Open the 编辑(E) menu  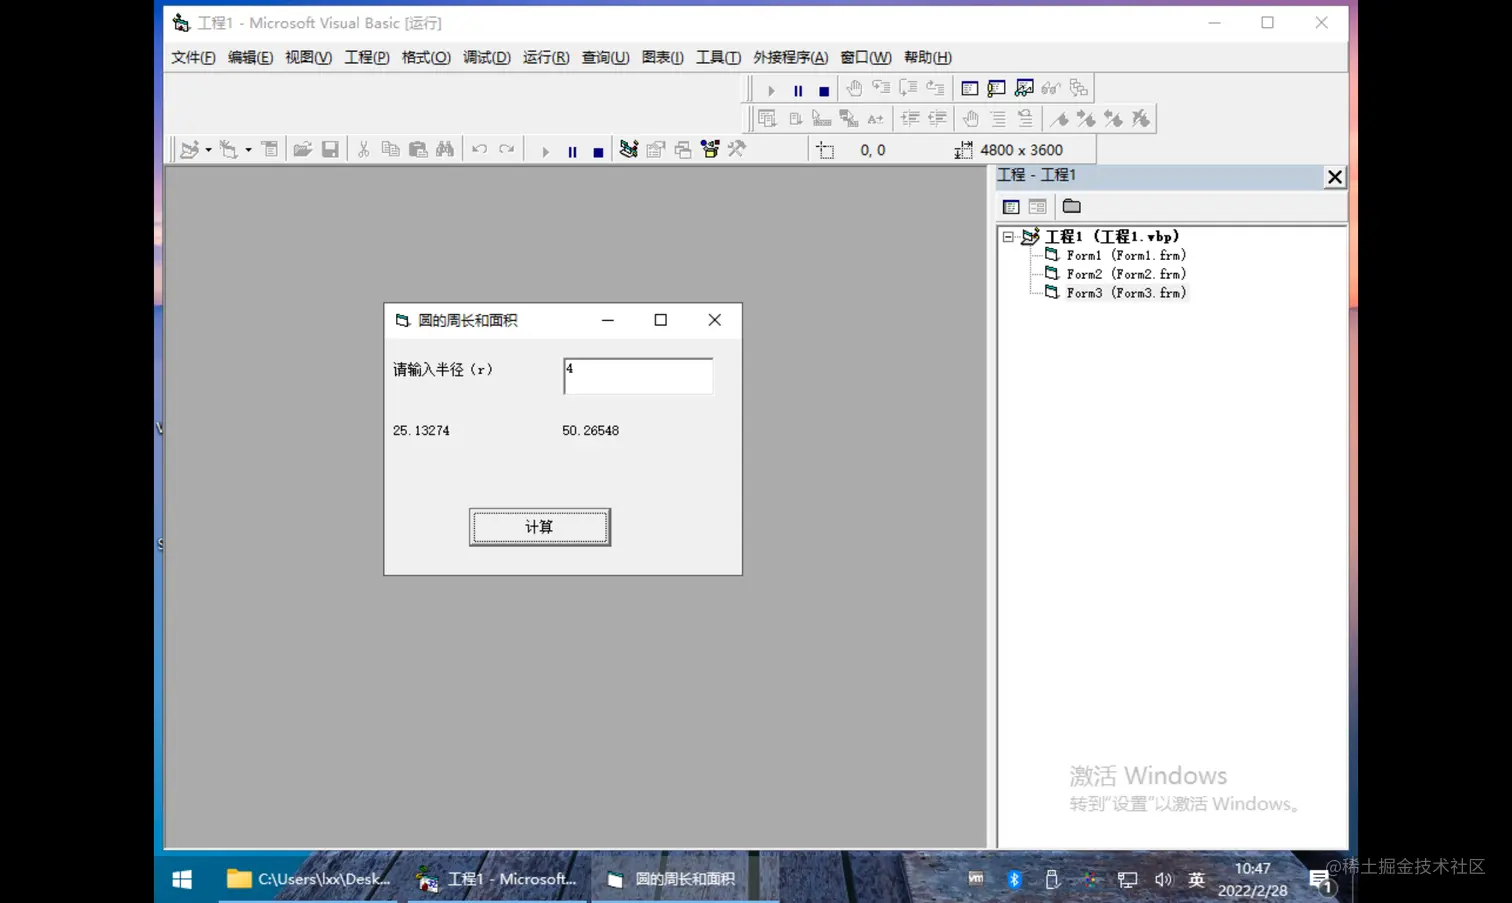250,57
